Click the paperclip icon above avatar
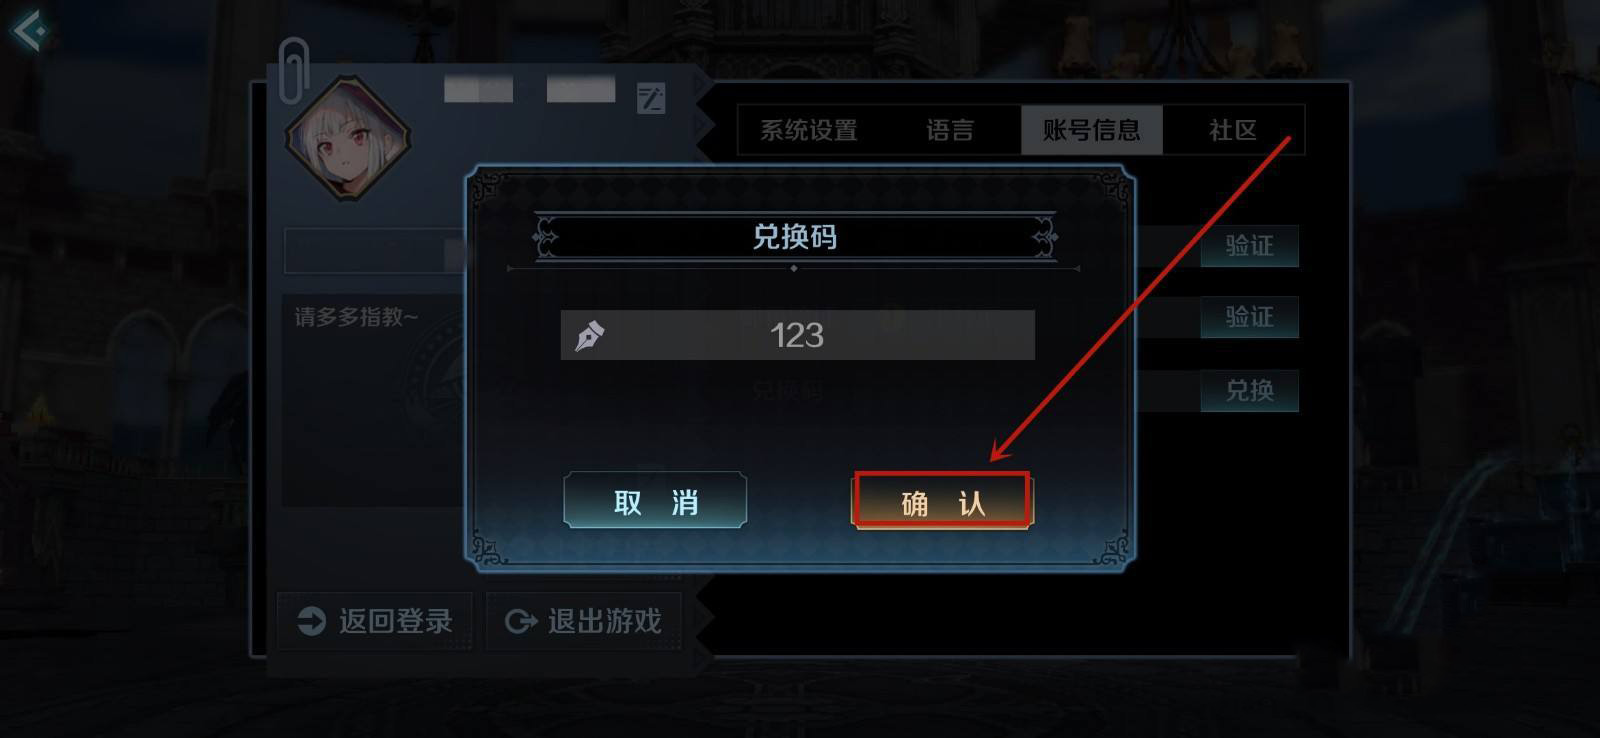 coord(294,70)
